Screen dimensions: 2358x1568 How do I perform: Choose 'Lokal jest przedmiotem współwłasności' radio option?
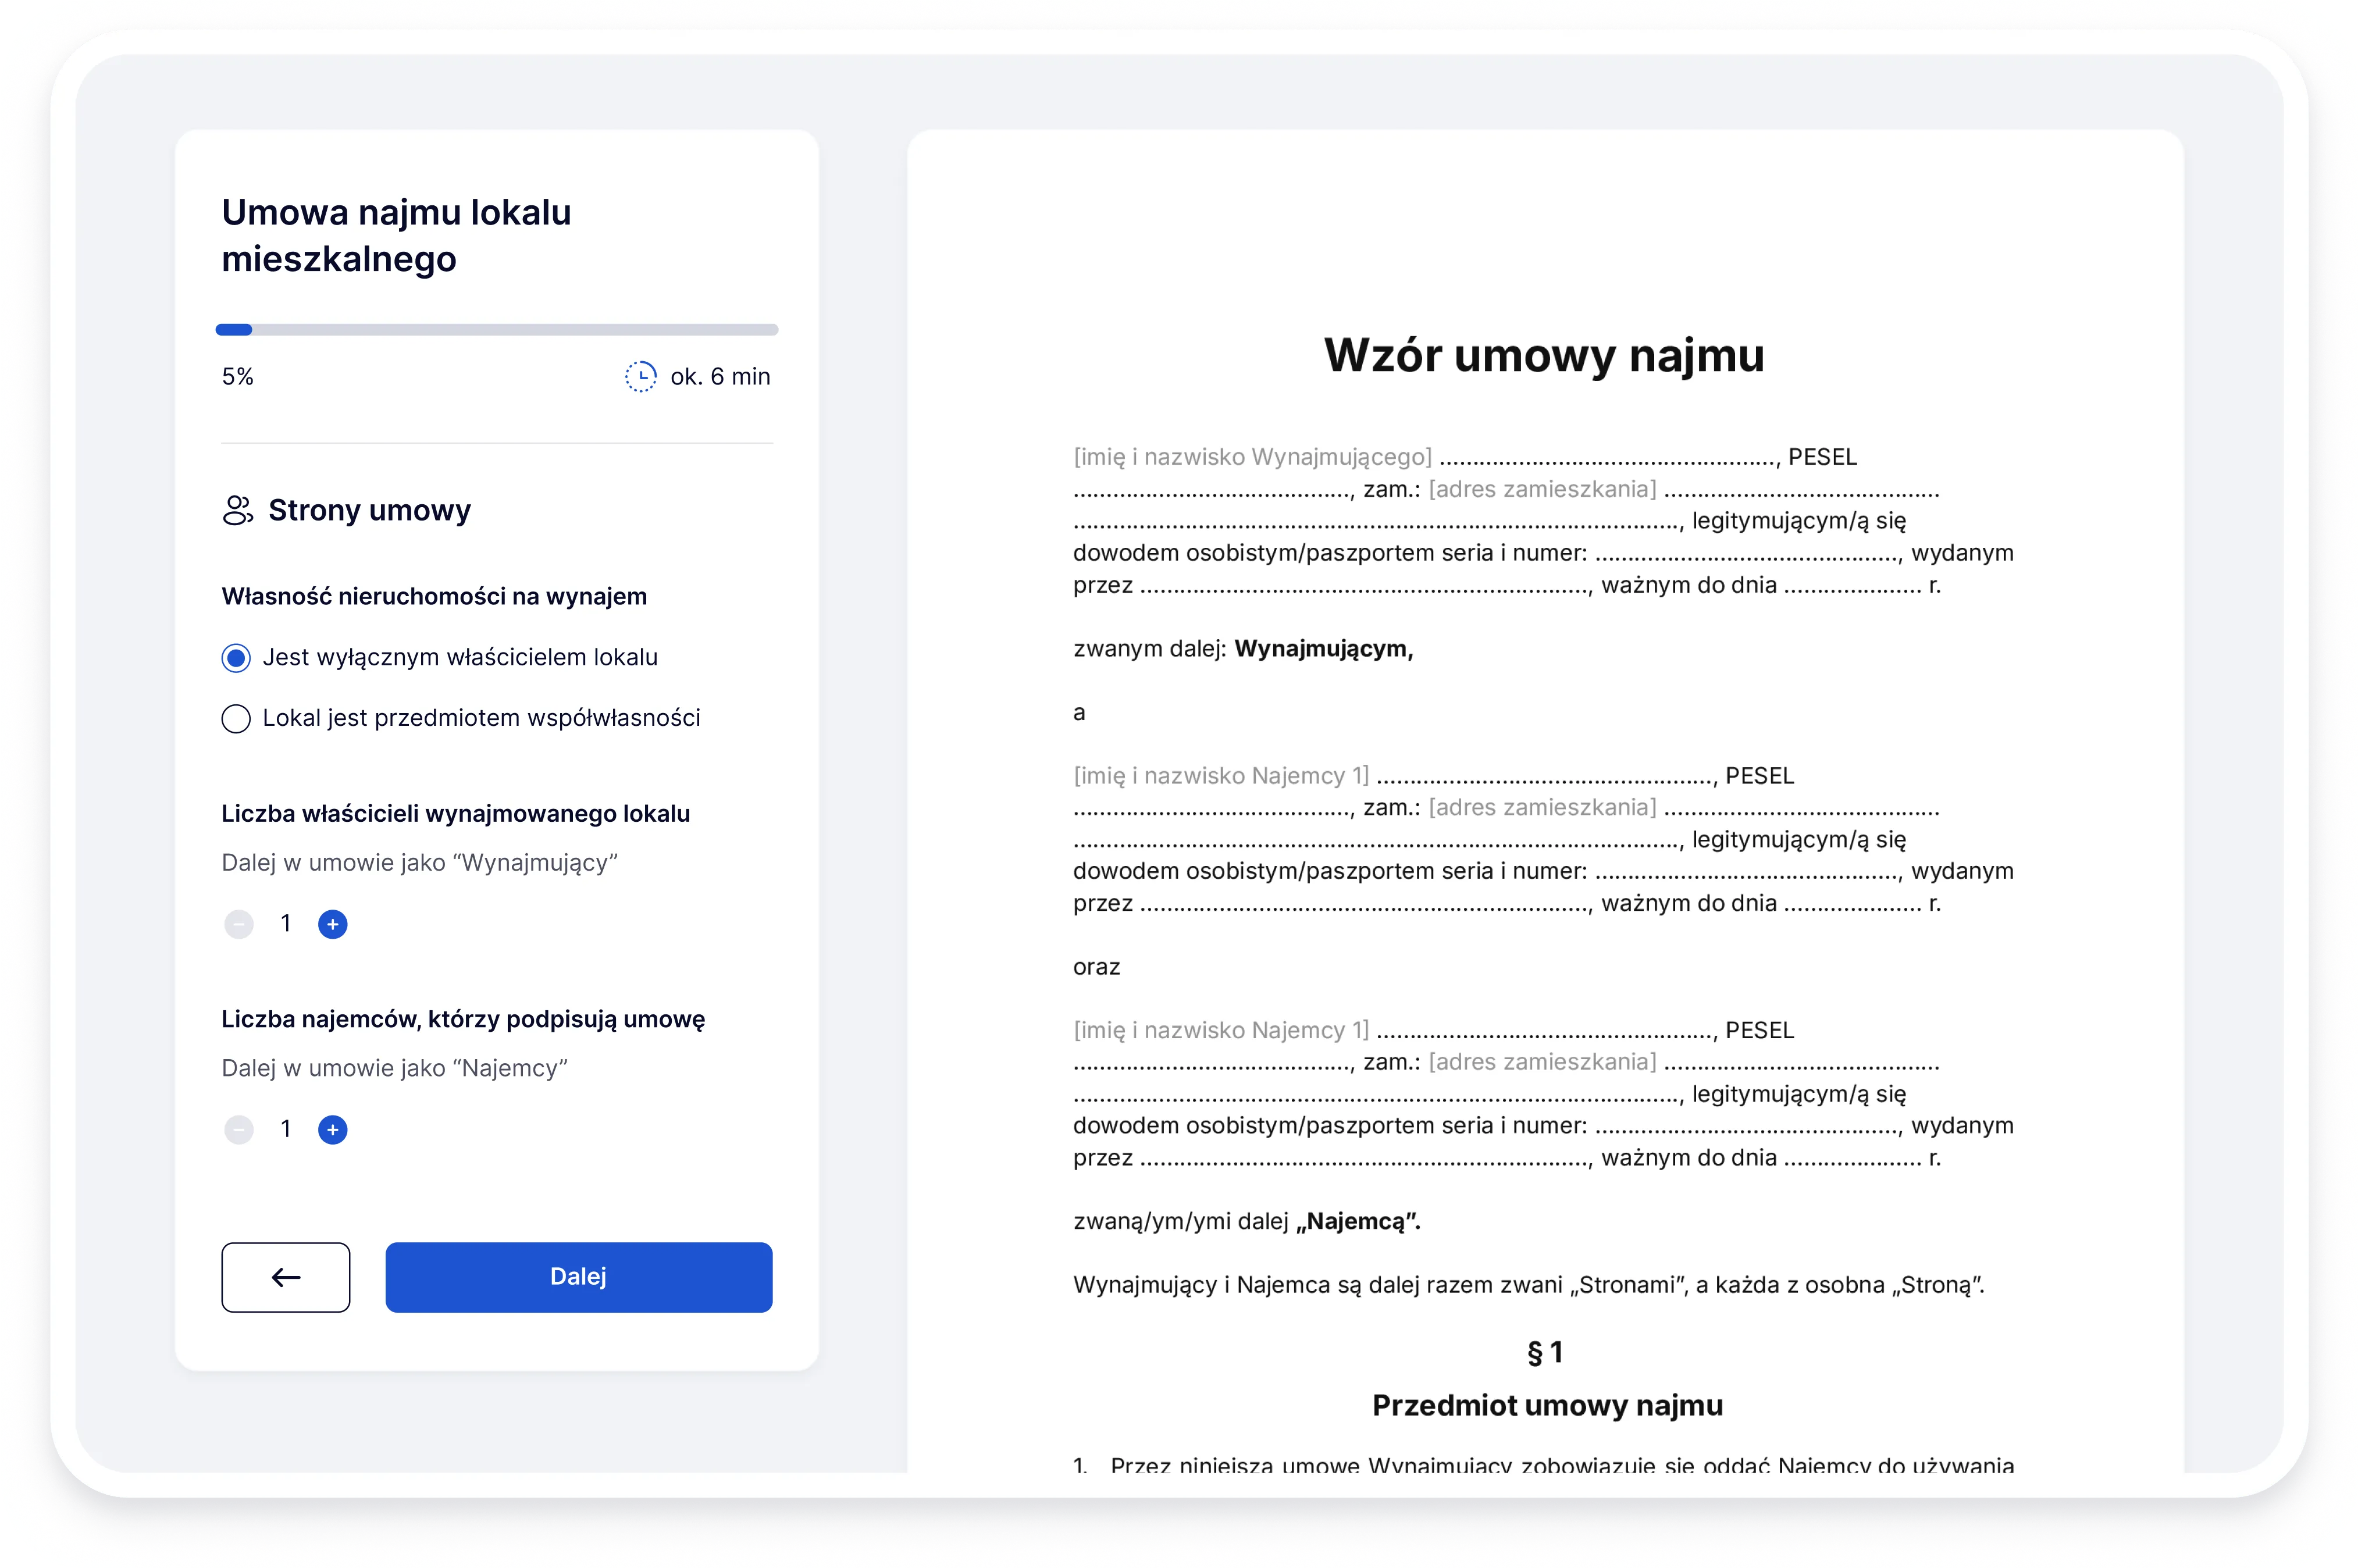click(236, 719)
